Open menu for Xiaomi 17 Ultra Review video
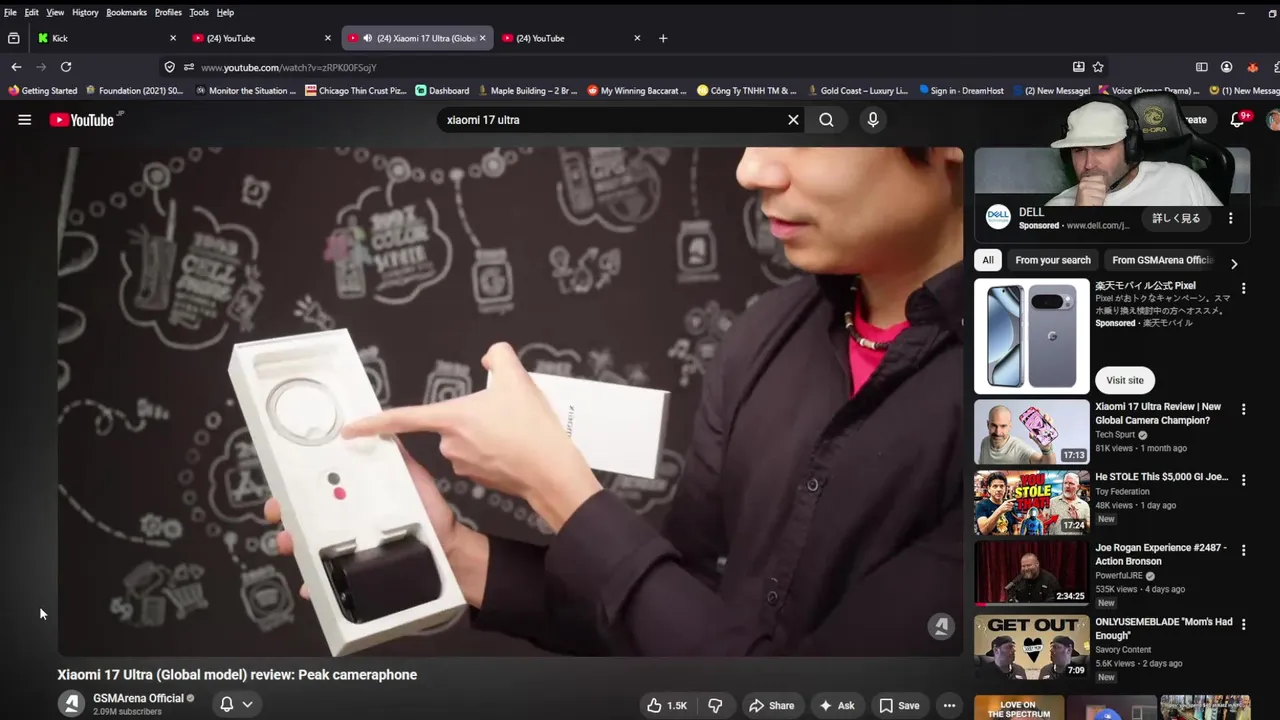The width and height of the screenshot is (1280, 720). tap(1243, 409)
